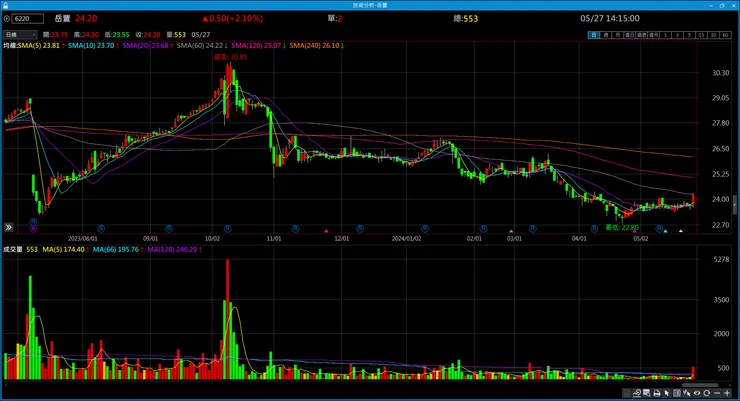740x401 pixels.
Task: Click the circular refresh icon
Action: click(706, 393)
